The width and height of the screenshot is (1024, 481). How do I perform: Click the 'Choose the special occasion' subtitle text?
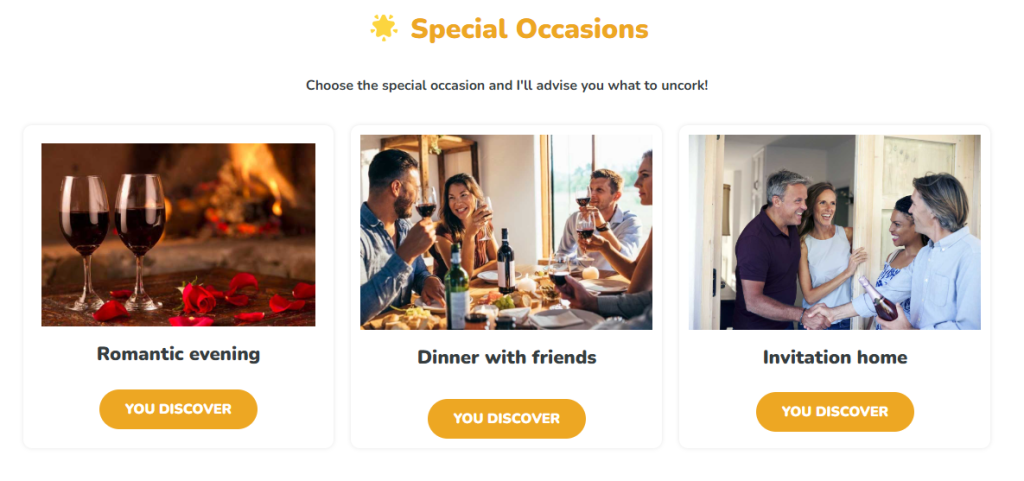click(507, 85)
